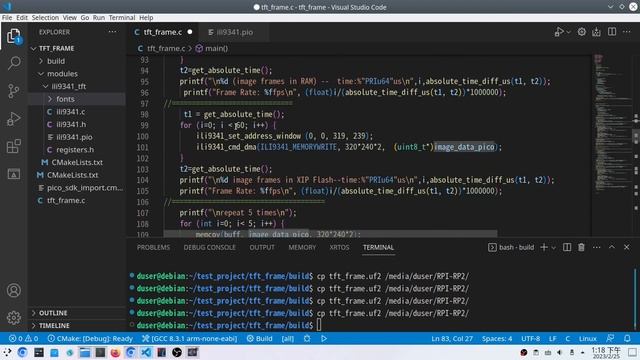Image resolution: width=640 pixels, height=360 pixels.
Task: Click errors and warnings count in status bar
Action: click(x=24, y=338)
